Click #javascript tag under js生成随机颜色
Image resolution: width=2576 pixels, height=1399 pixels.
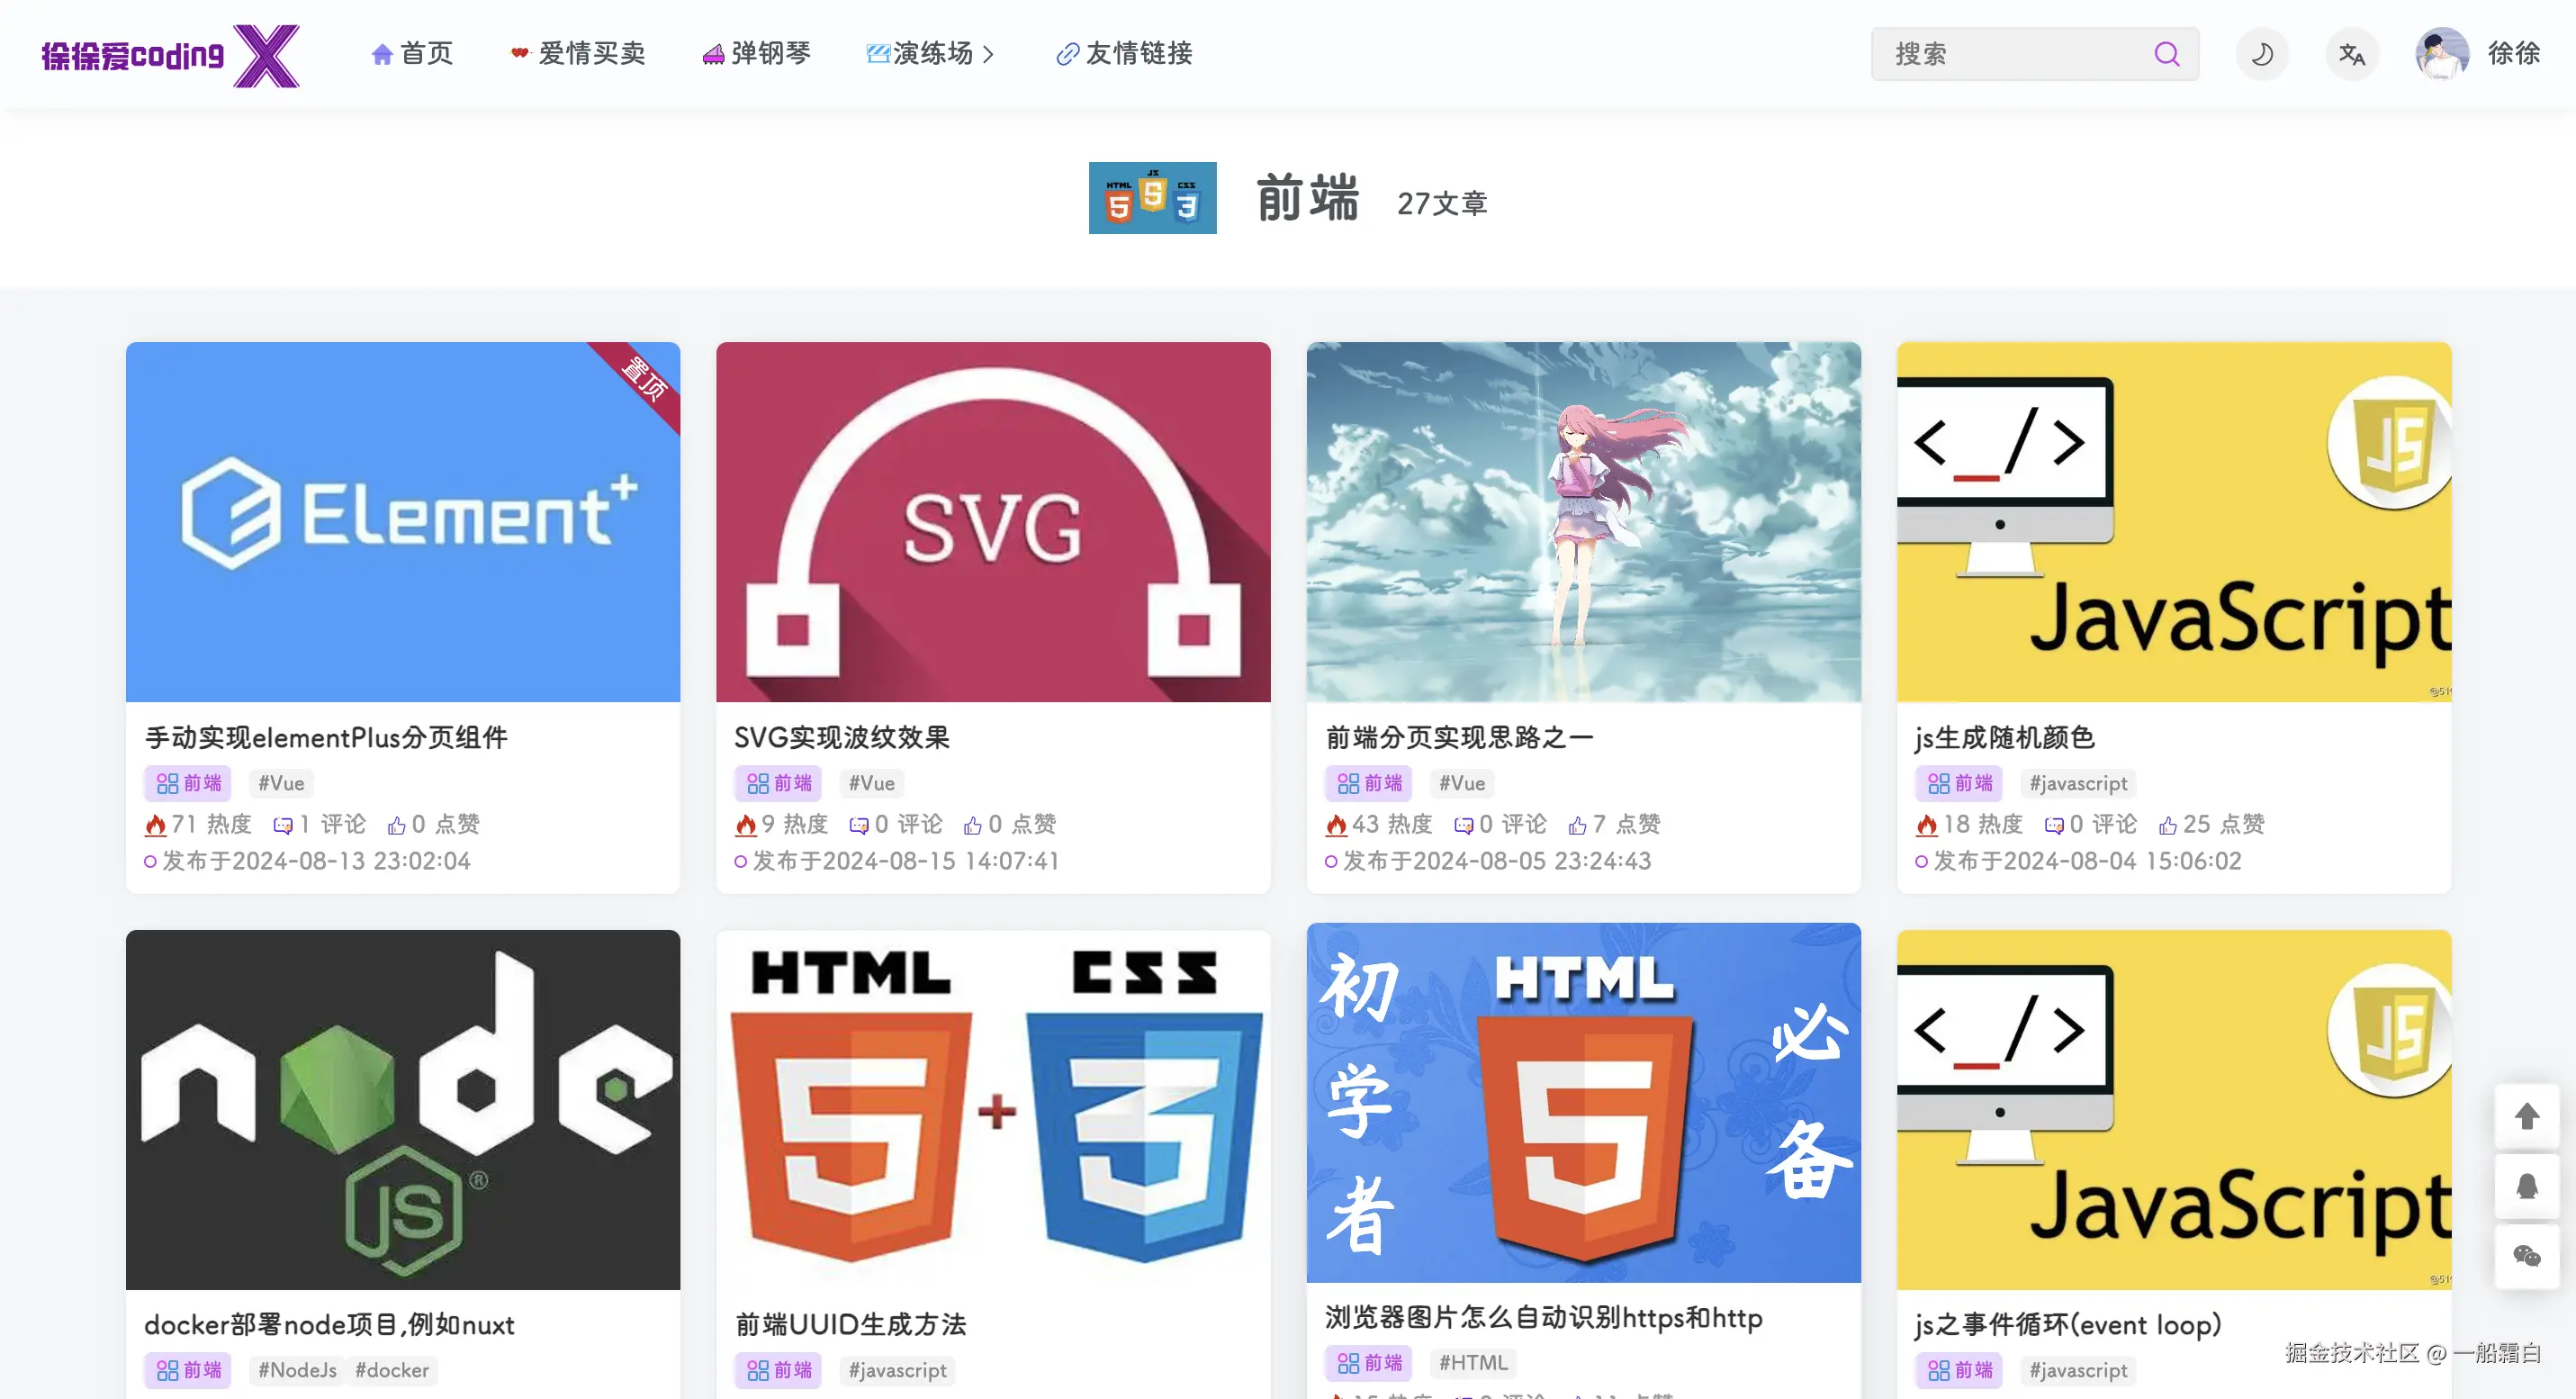tap(2078, 784)
